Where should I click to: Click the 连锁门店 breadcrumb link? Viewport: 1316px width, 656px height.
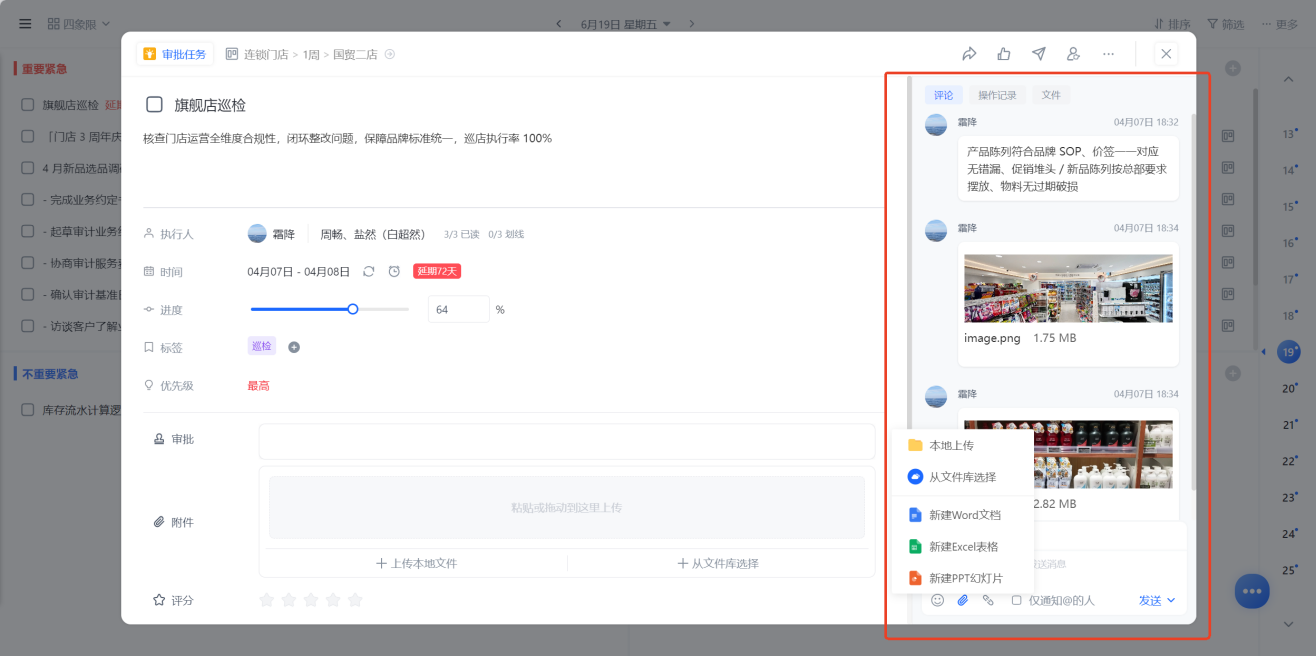point(266,54)
